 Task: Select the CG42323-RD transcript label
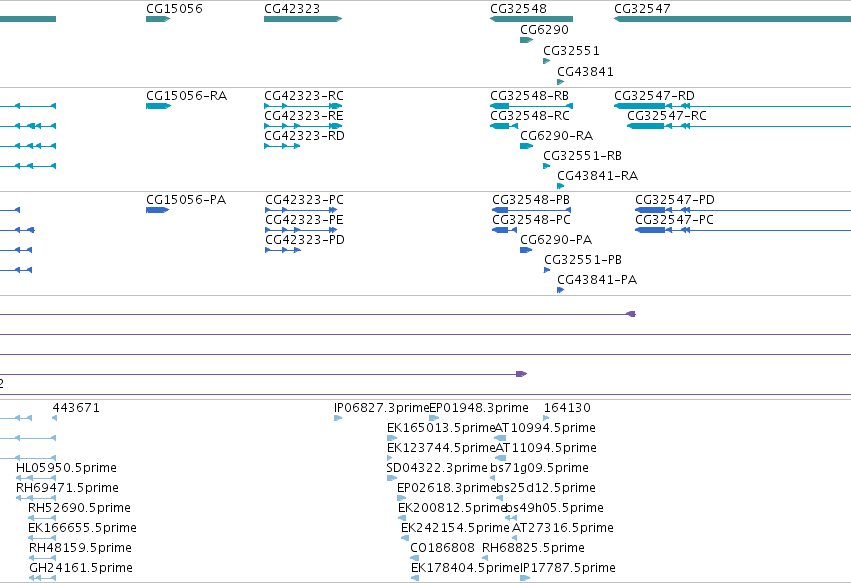click(x=304, y=136)
